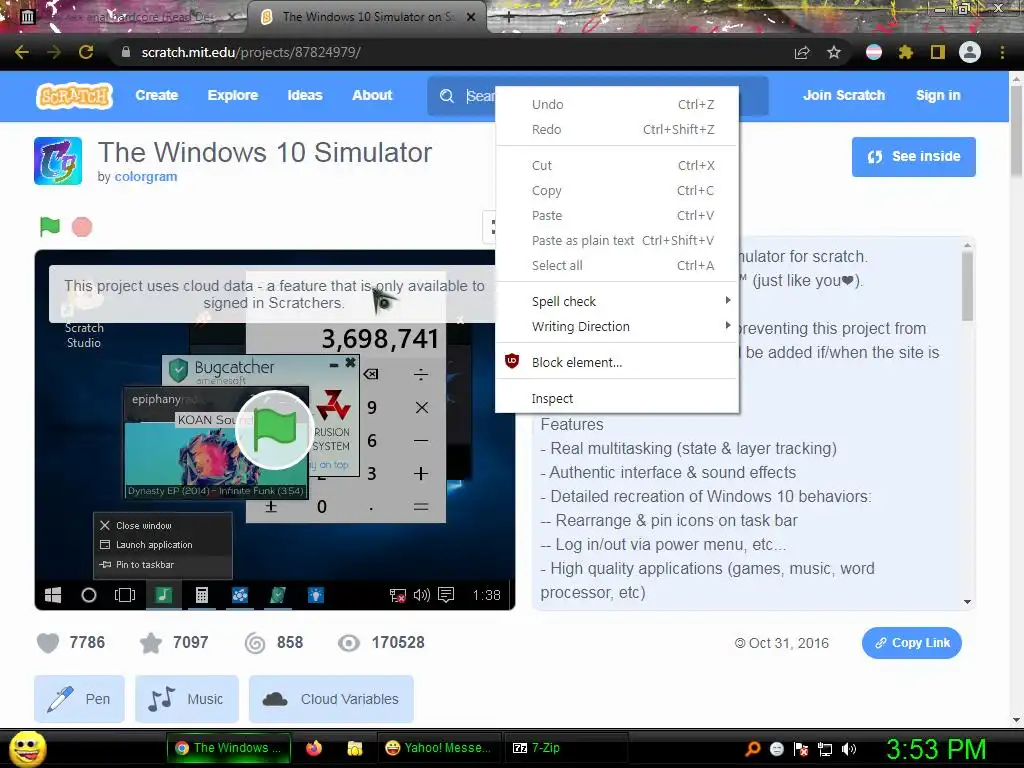Click Join Scratch in the navbar

tap(844, 95)
